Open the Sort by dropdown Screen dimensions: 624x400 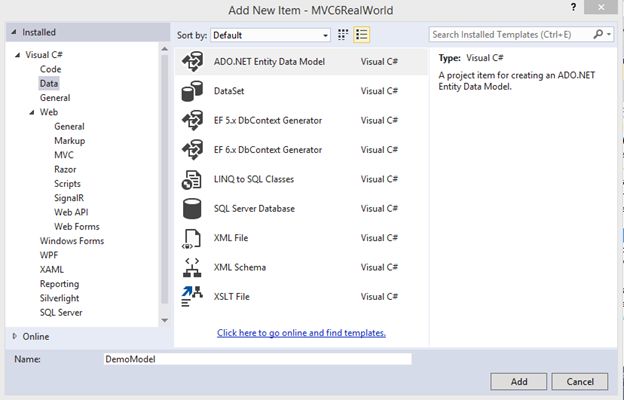coord(270,34)
